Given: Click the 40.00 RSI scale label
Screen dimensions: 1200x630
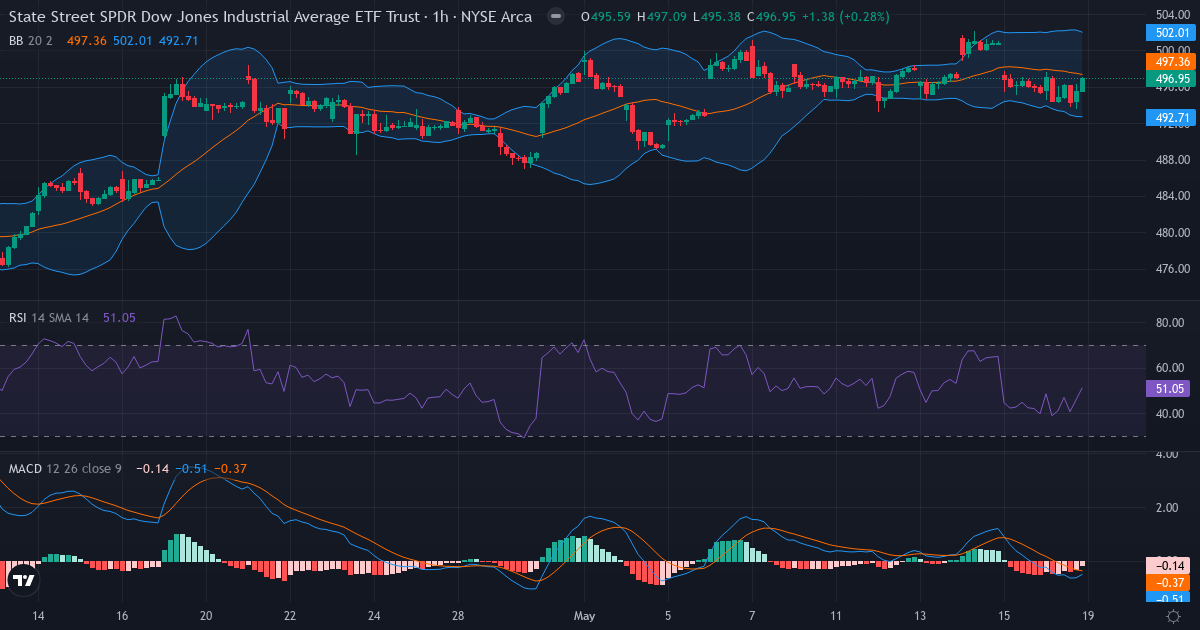Looking at the screenshot, I should (x=1172, y=413).
